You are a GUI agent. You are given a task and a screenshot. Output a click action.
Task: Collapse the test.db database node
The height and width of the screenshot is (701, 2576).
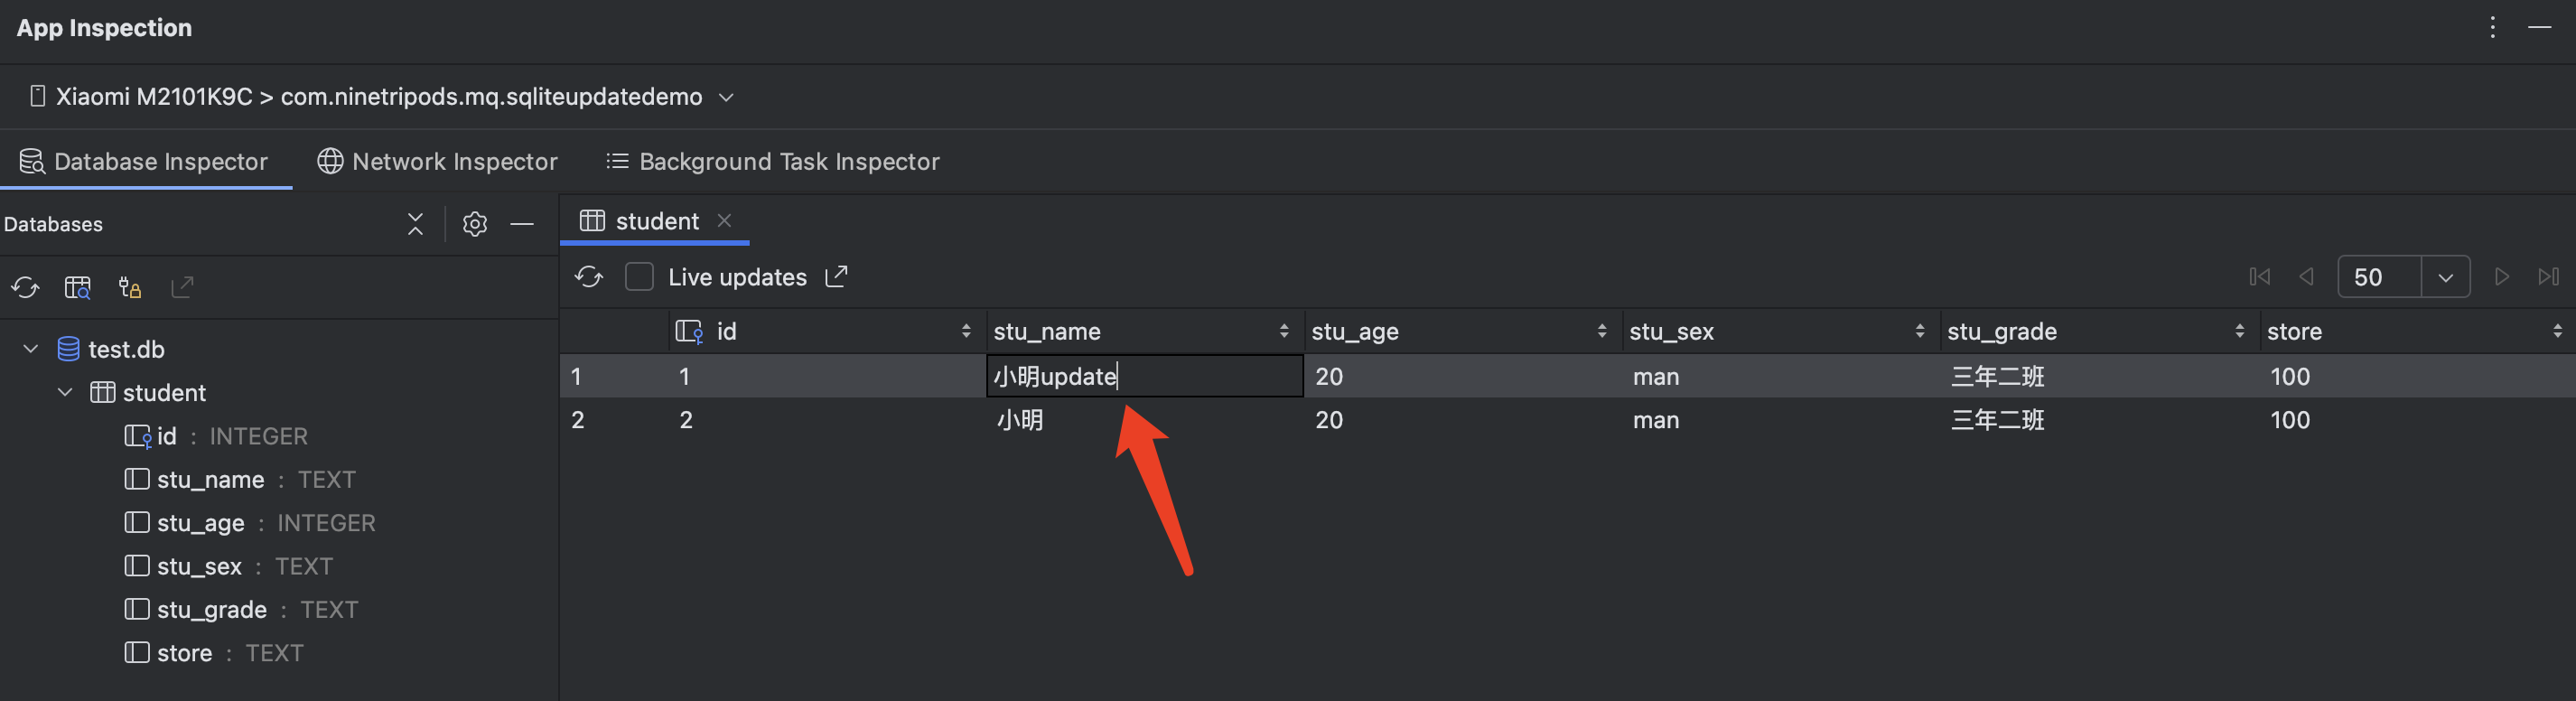coord(29,349)
